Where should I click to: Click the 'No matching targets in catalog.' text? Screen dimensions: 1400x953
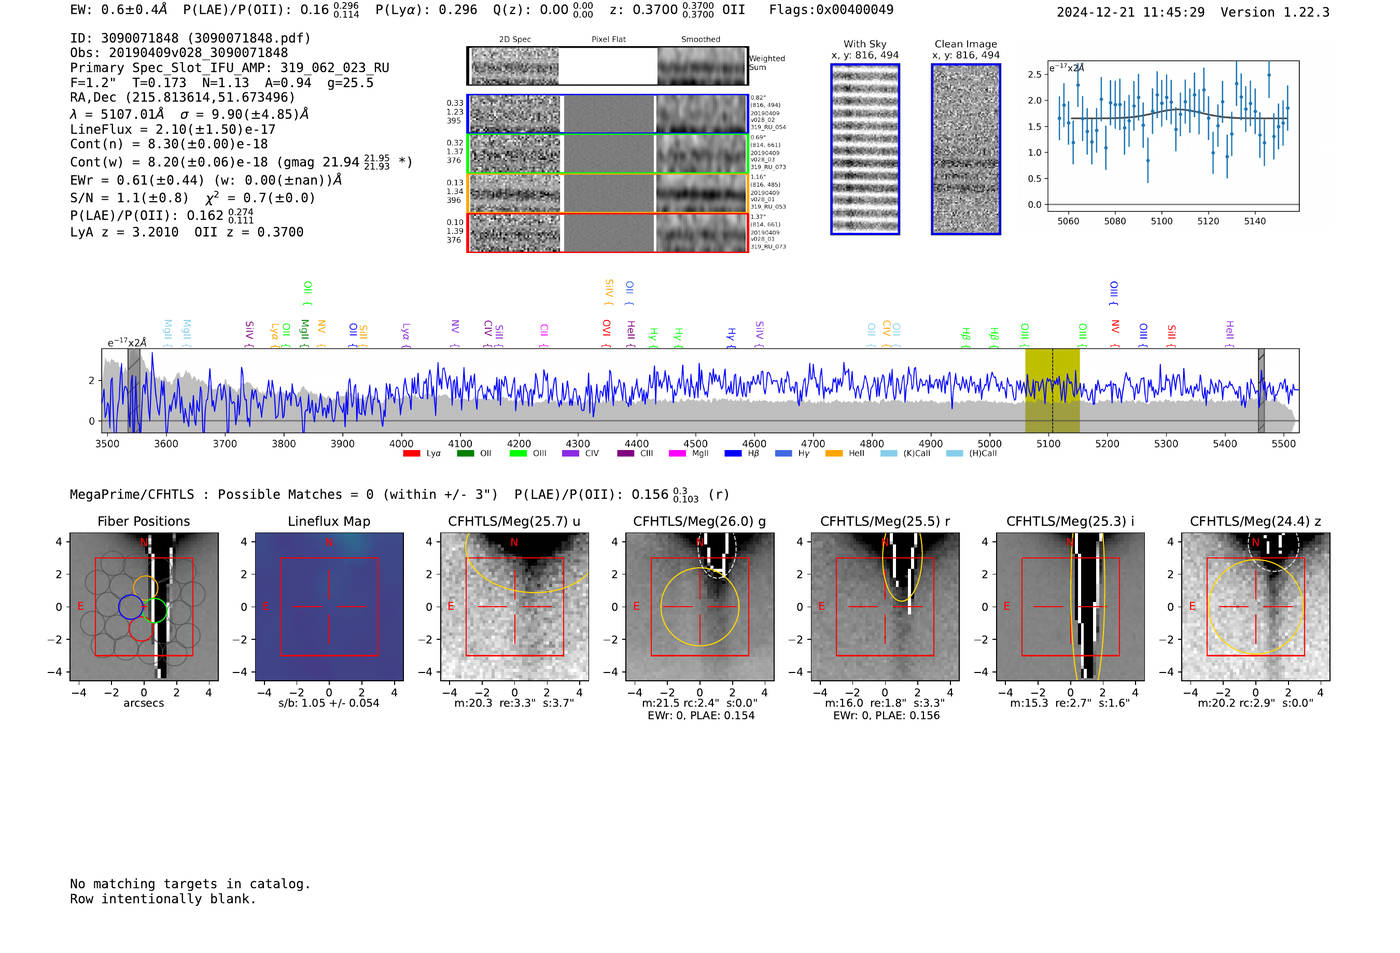[190, 884]
